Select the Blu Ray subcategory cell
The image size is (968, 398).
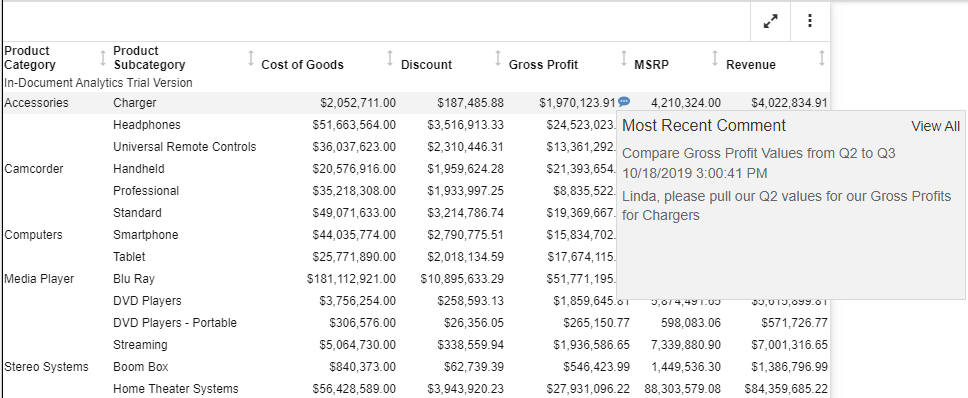[134, 279]
